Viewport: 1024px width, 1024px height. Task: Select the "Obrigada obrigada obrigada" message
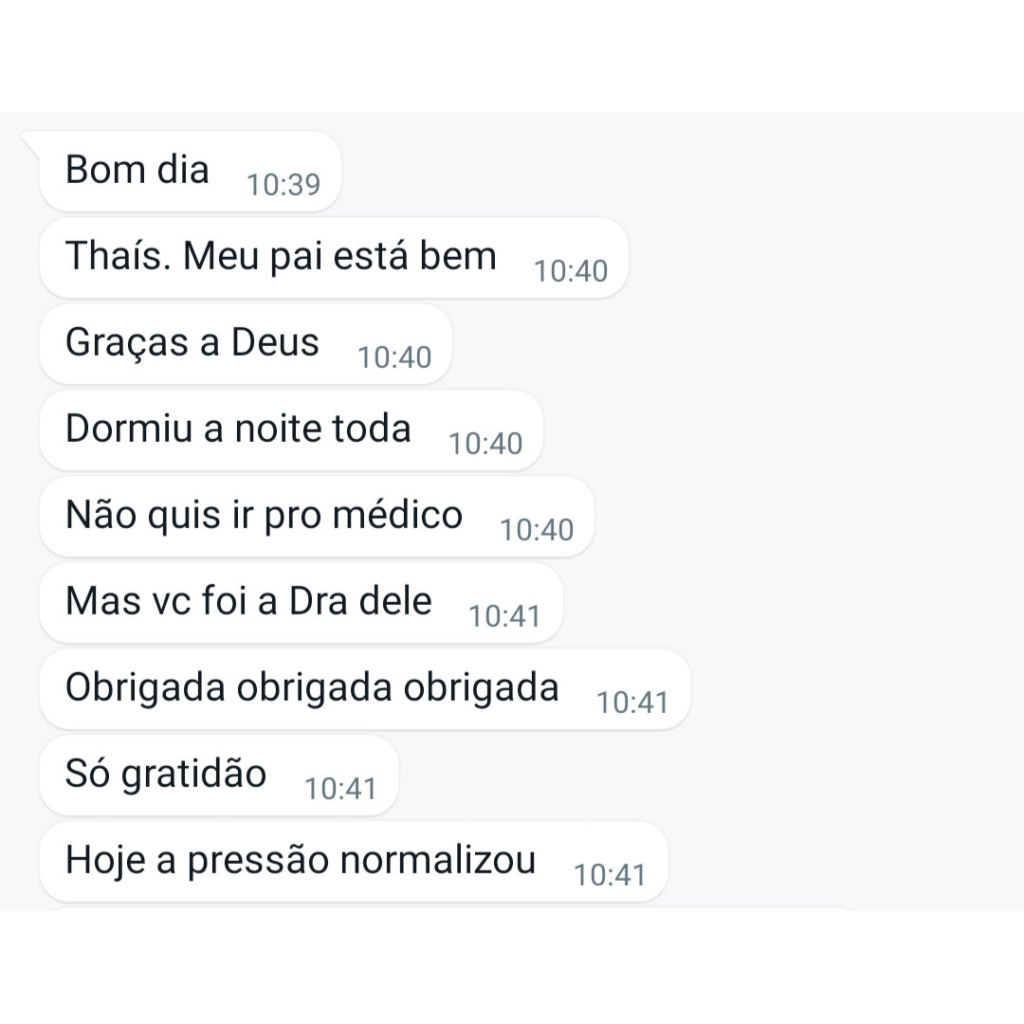coord(312,688)
